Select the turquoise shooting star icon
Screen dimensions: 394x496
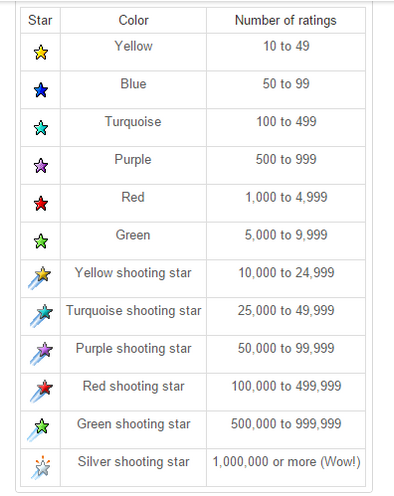pyautogui.click(x=40, y=316)
